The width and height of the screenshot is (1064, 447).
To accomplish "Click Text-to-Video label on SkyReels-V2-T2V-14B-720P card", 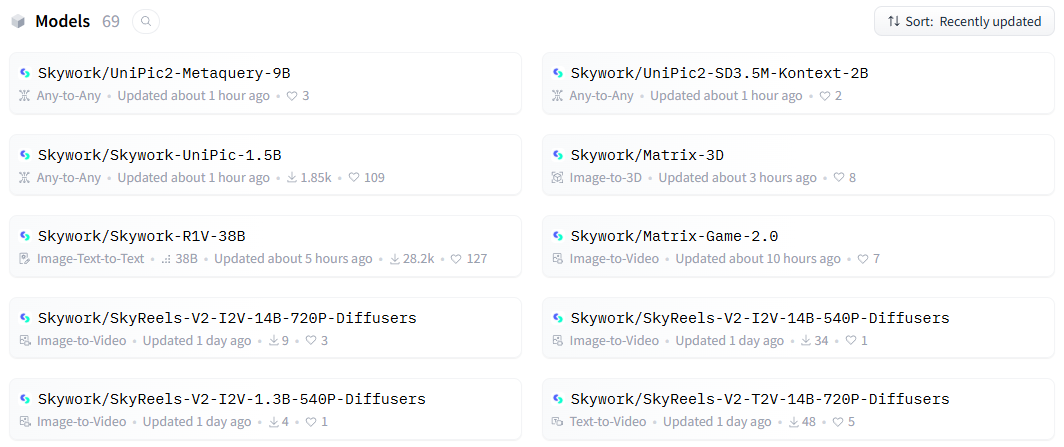I will point(608,422).
